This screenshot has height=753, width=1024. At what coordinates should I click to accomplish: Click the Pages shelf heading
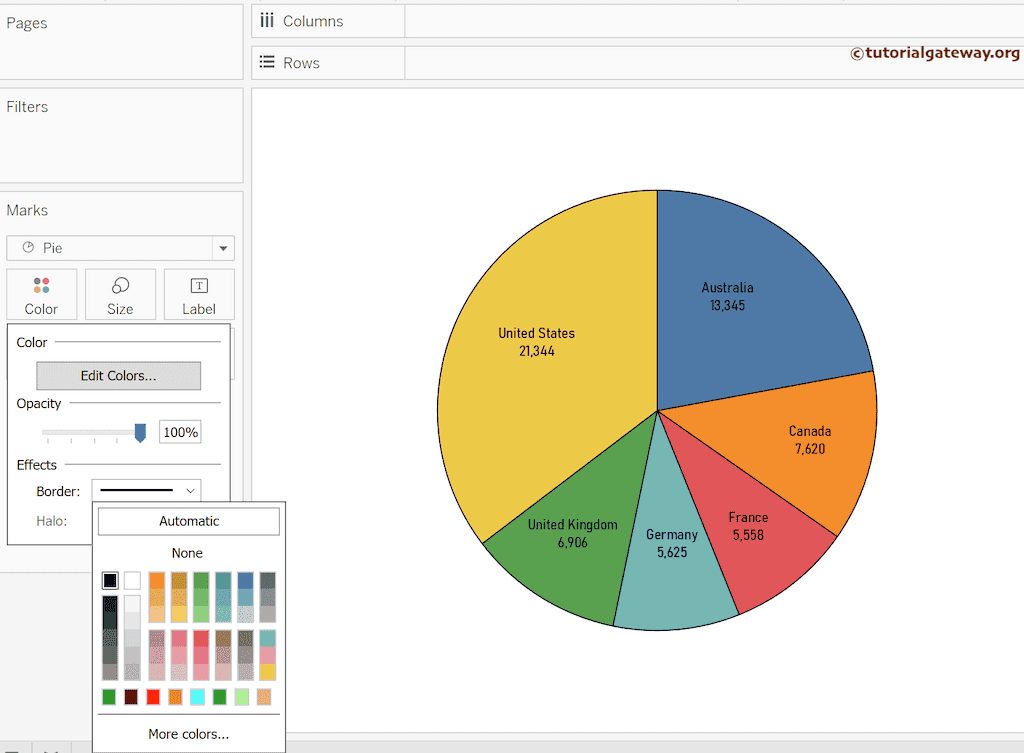27,23
